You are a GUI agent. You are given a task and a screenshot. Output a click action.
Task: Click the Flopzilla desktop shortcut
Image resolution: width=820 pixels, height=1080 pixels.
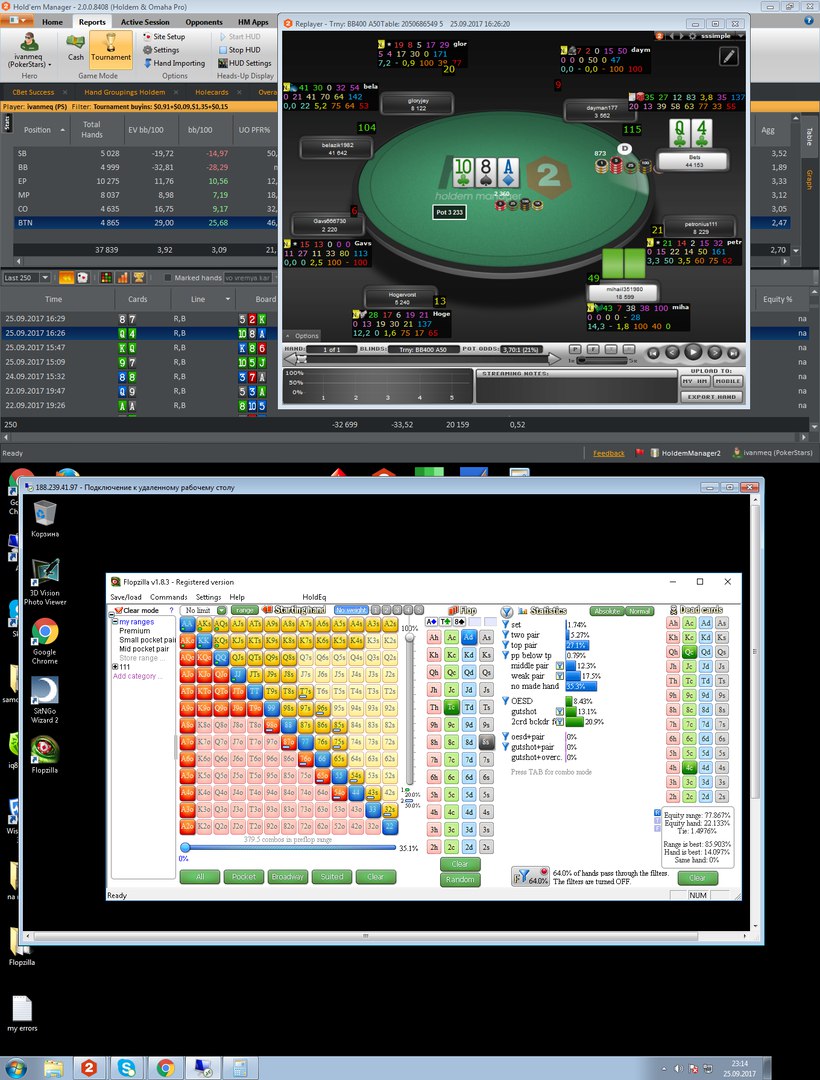[x=45, y=755]
